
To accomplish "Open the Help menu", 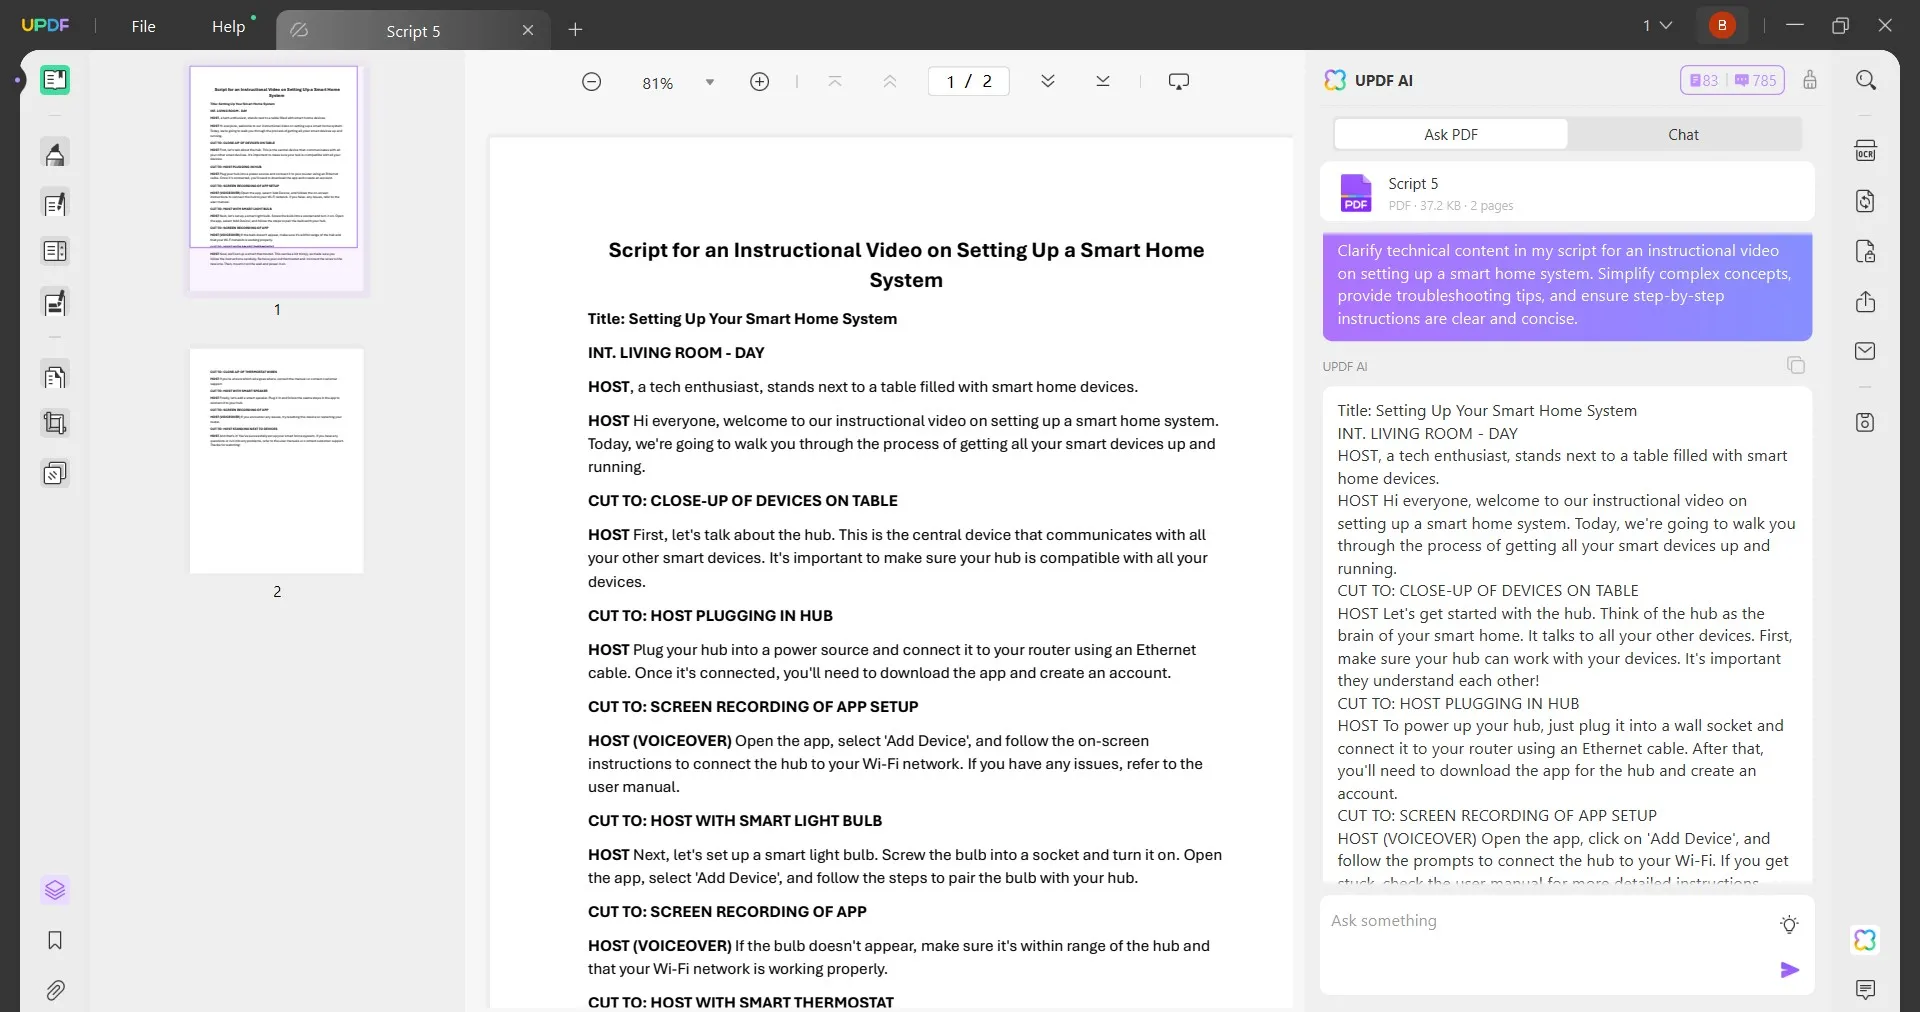I will 228,26.
